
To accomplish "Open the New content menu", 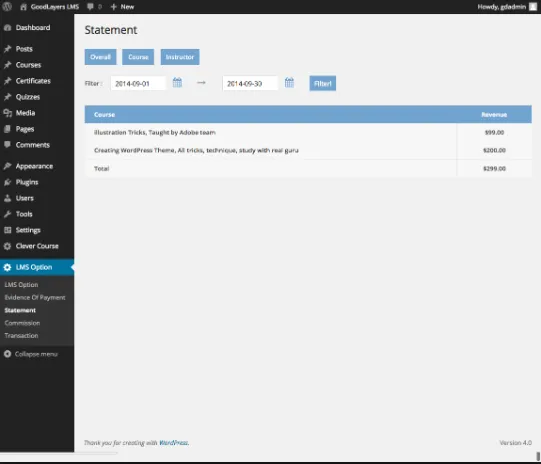I will tap(122, 7).
